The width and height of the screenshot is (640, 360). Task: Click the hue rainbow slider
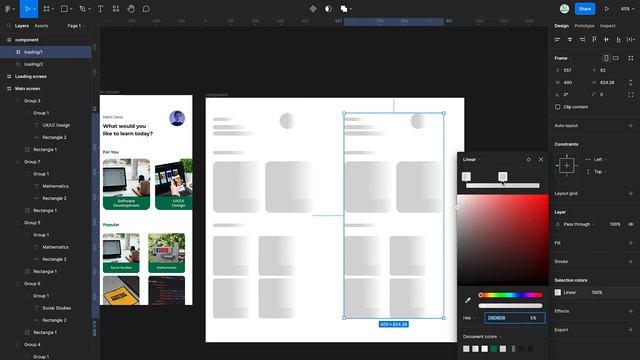point(510,295)
